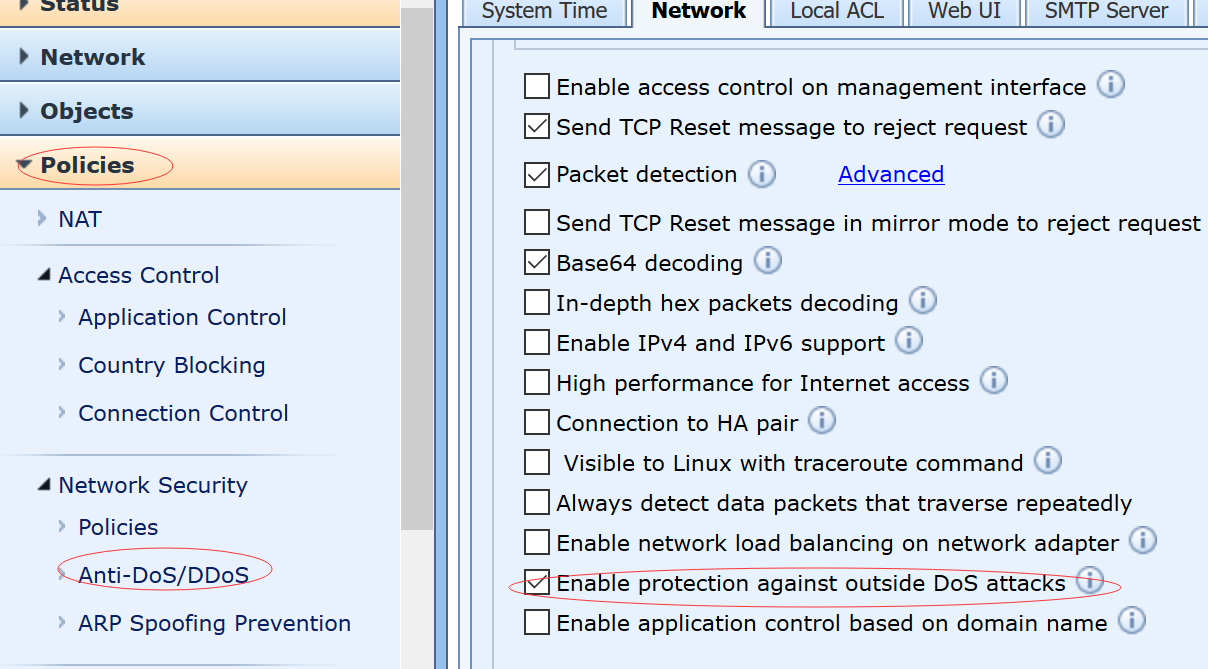This screenshot has height=669, width=1208.
Task: Open info icon for outside DoS attacks protection
Action: (x=1090, y=581)
